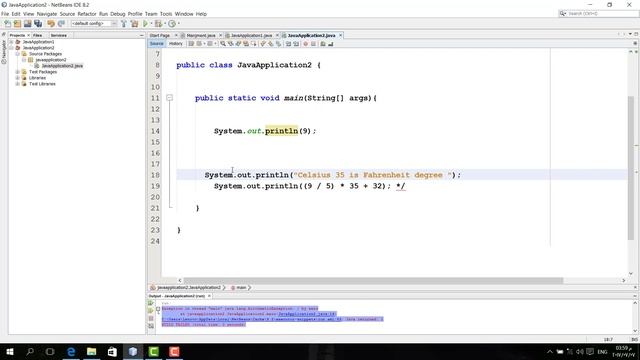Open Microsoft Store from the taskbar
Screen dimensions: 640x360
point(112,351)
